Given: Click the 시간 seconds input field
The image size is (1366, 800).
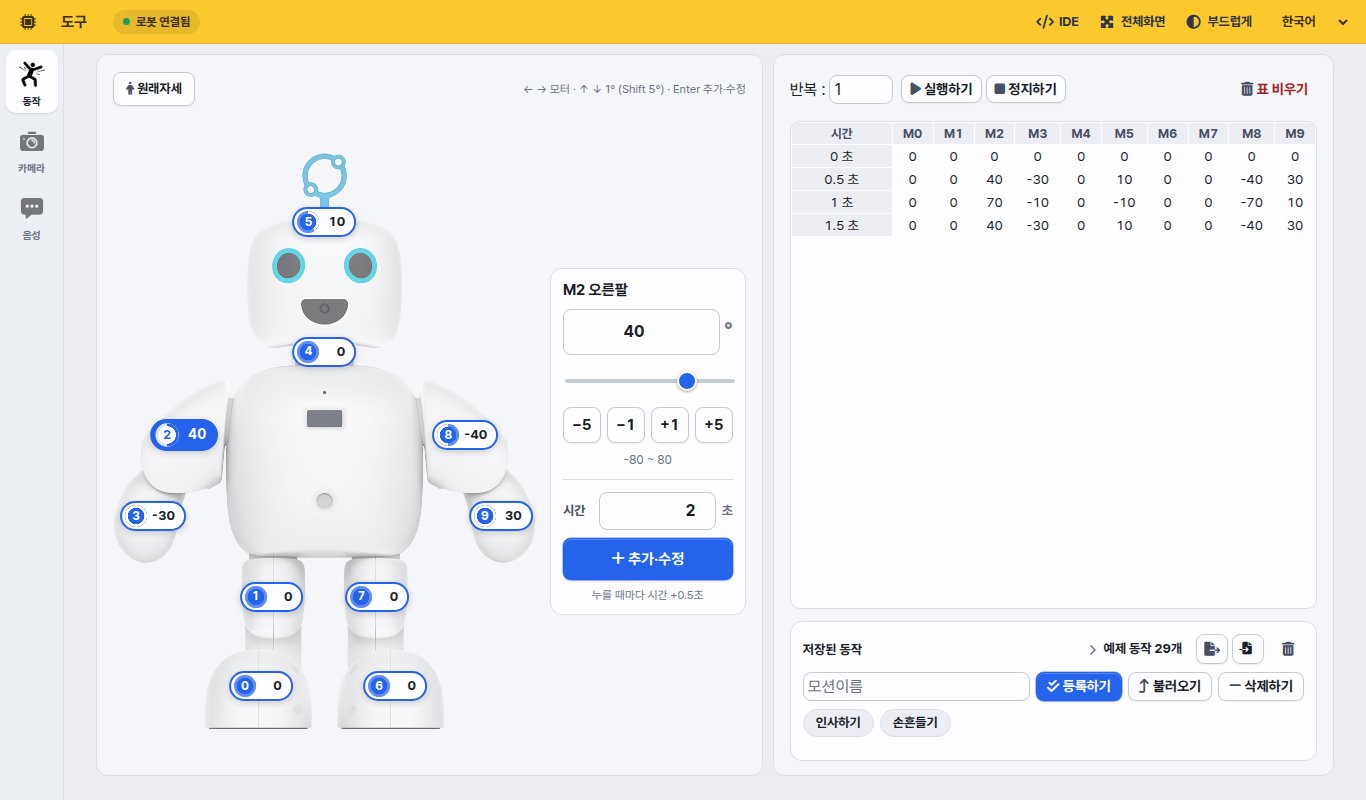Looking at the screenshot, I should point(657,510).
